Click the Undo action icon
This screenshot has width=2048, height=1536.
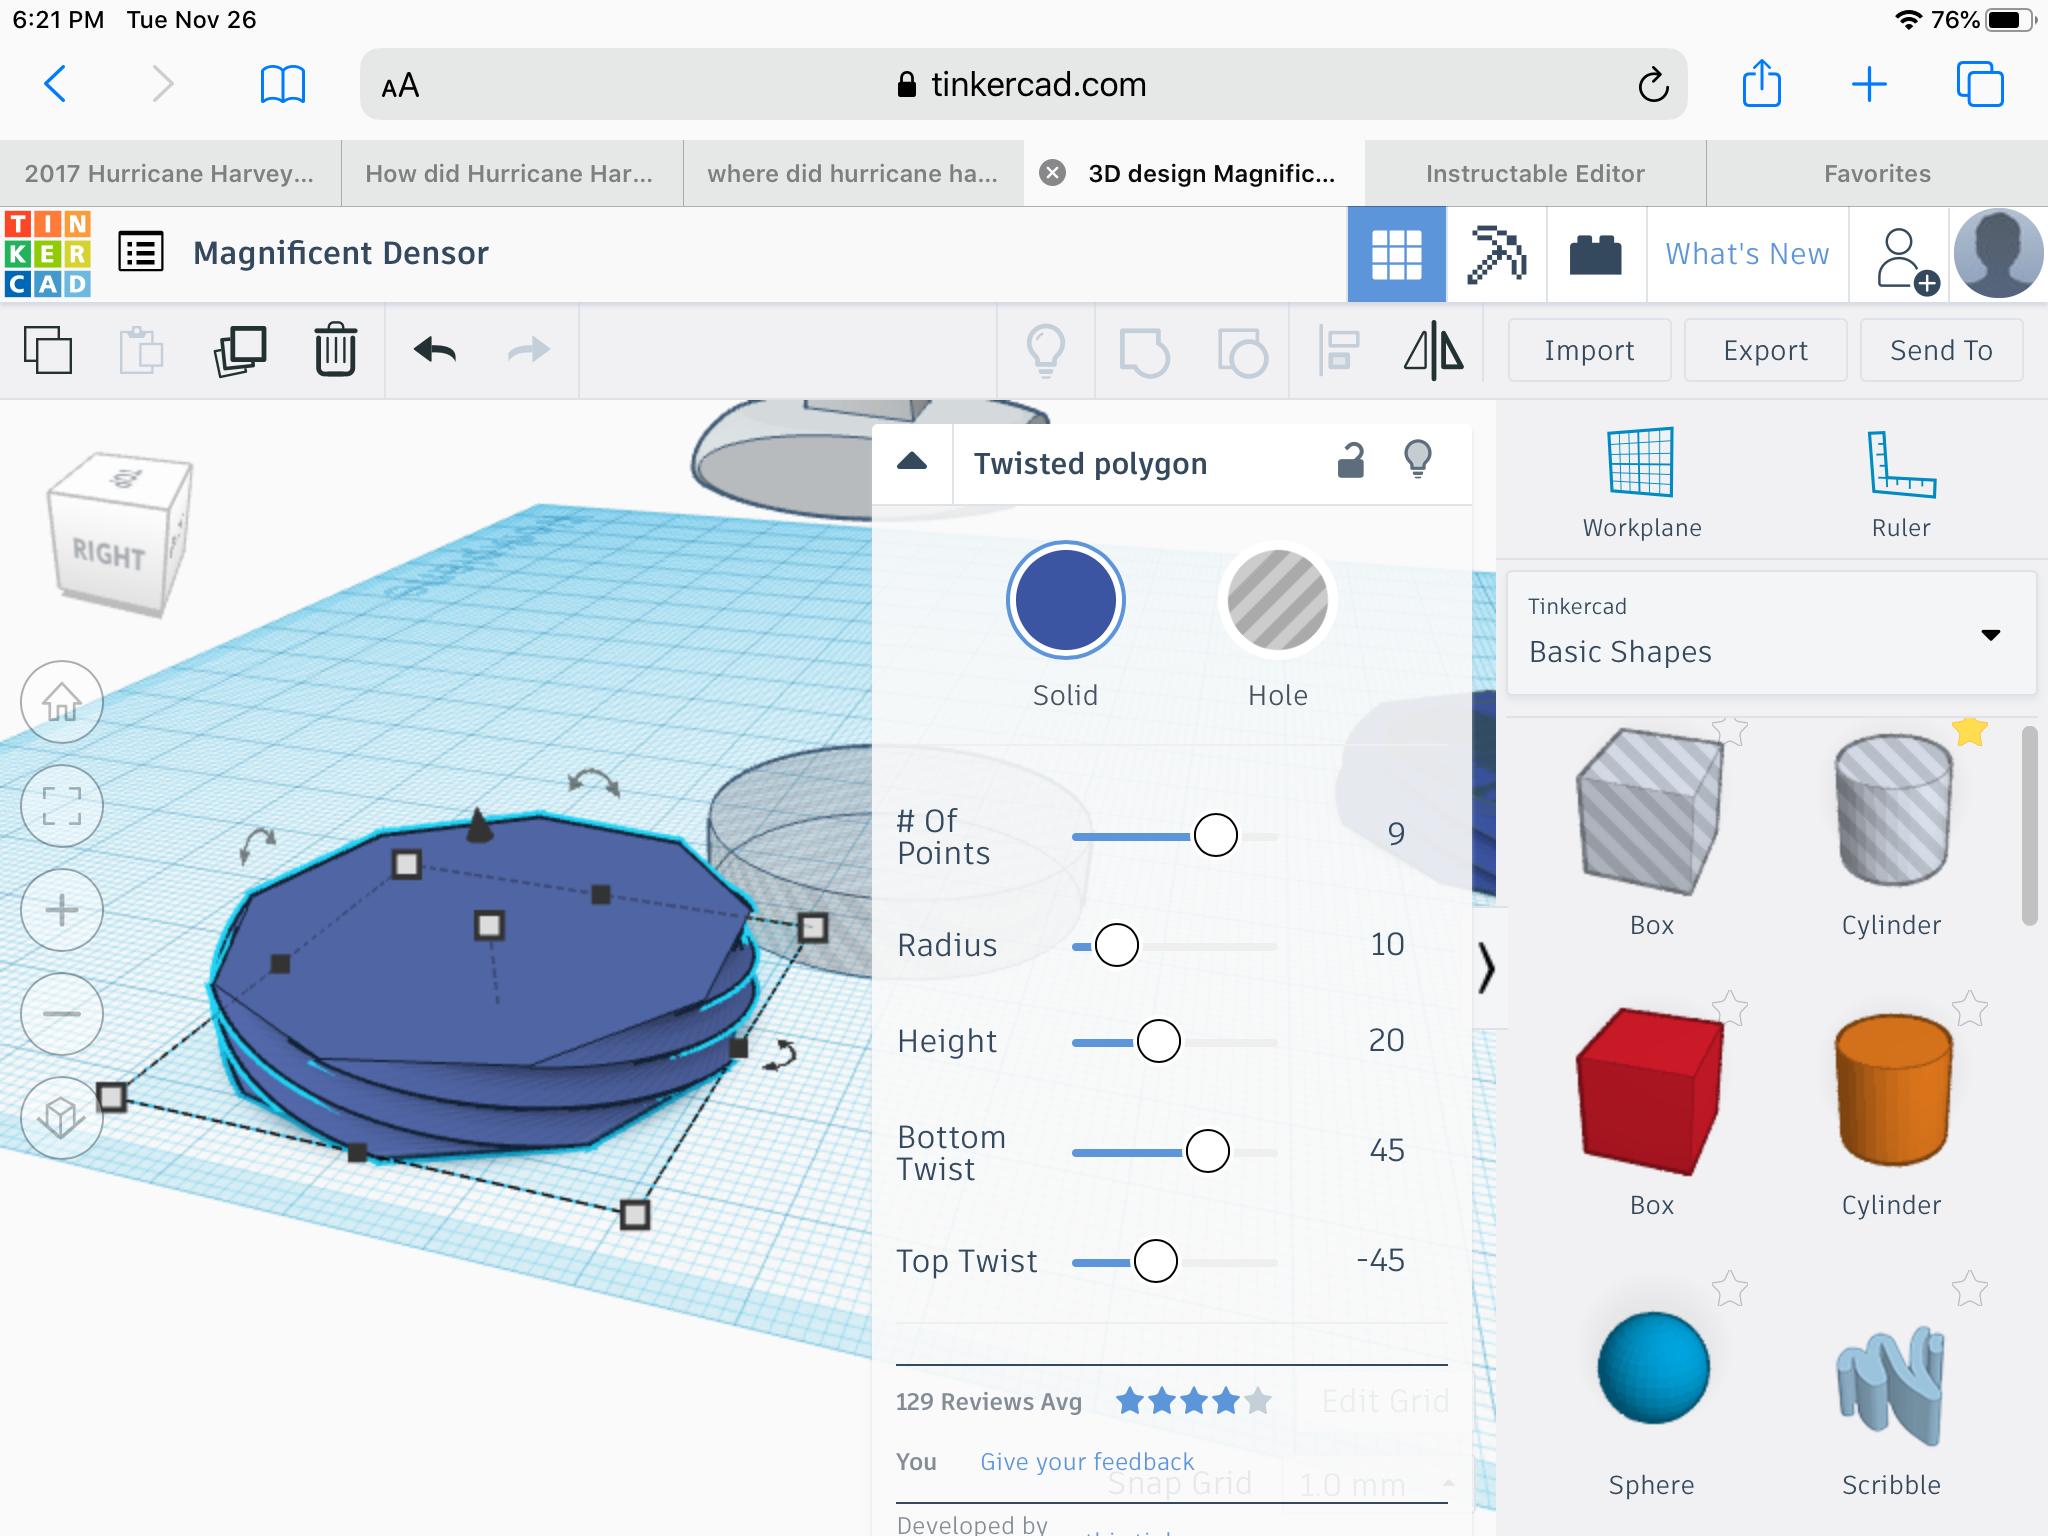[x=435, y=350]
